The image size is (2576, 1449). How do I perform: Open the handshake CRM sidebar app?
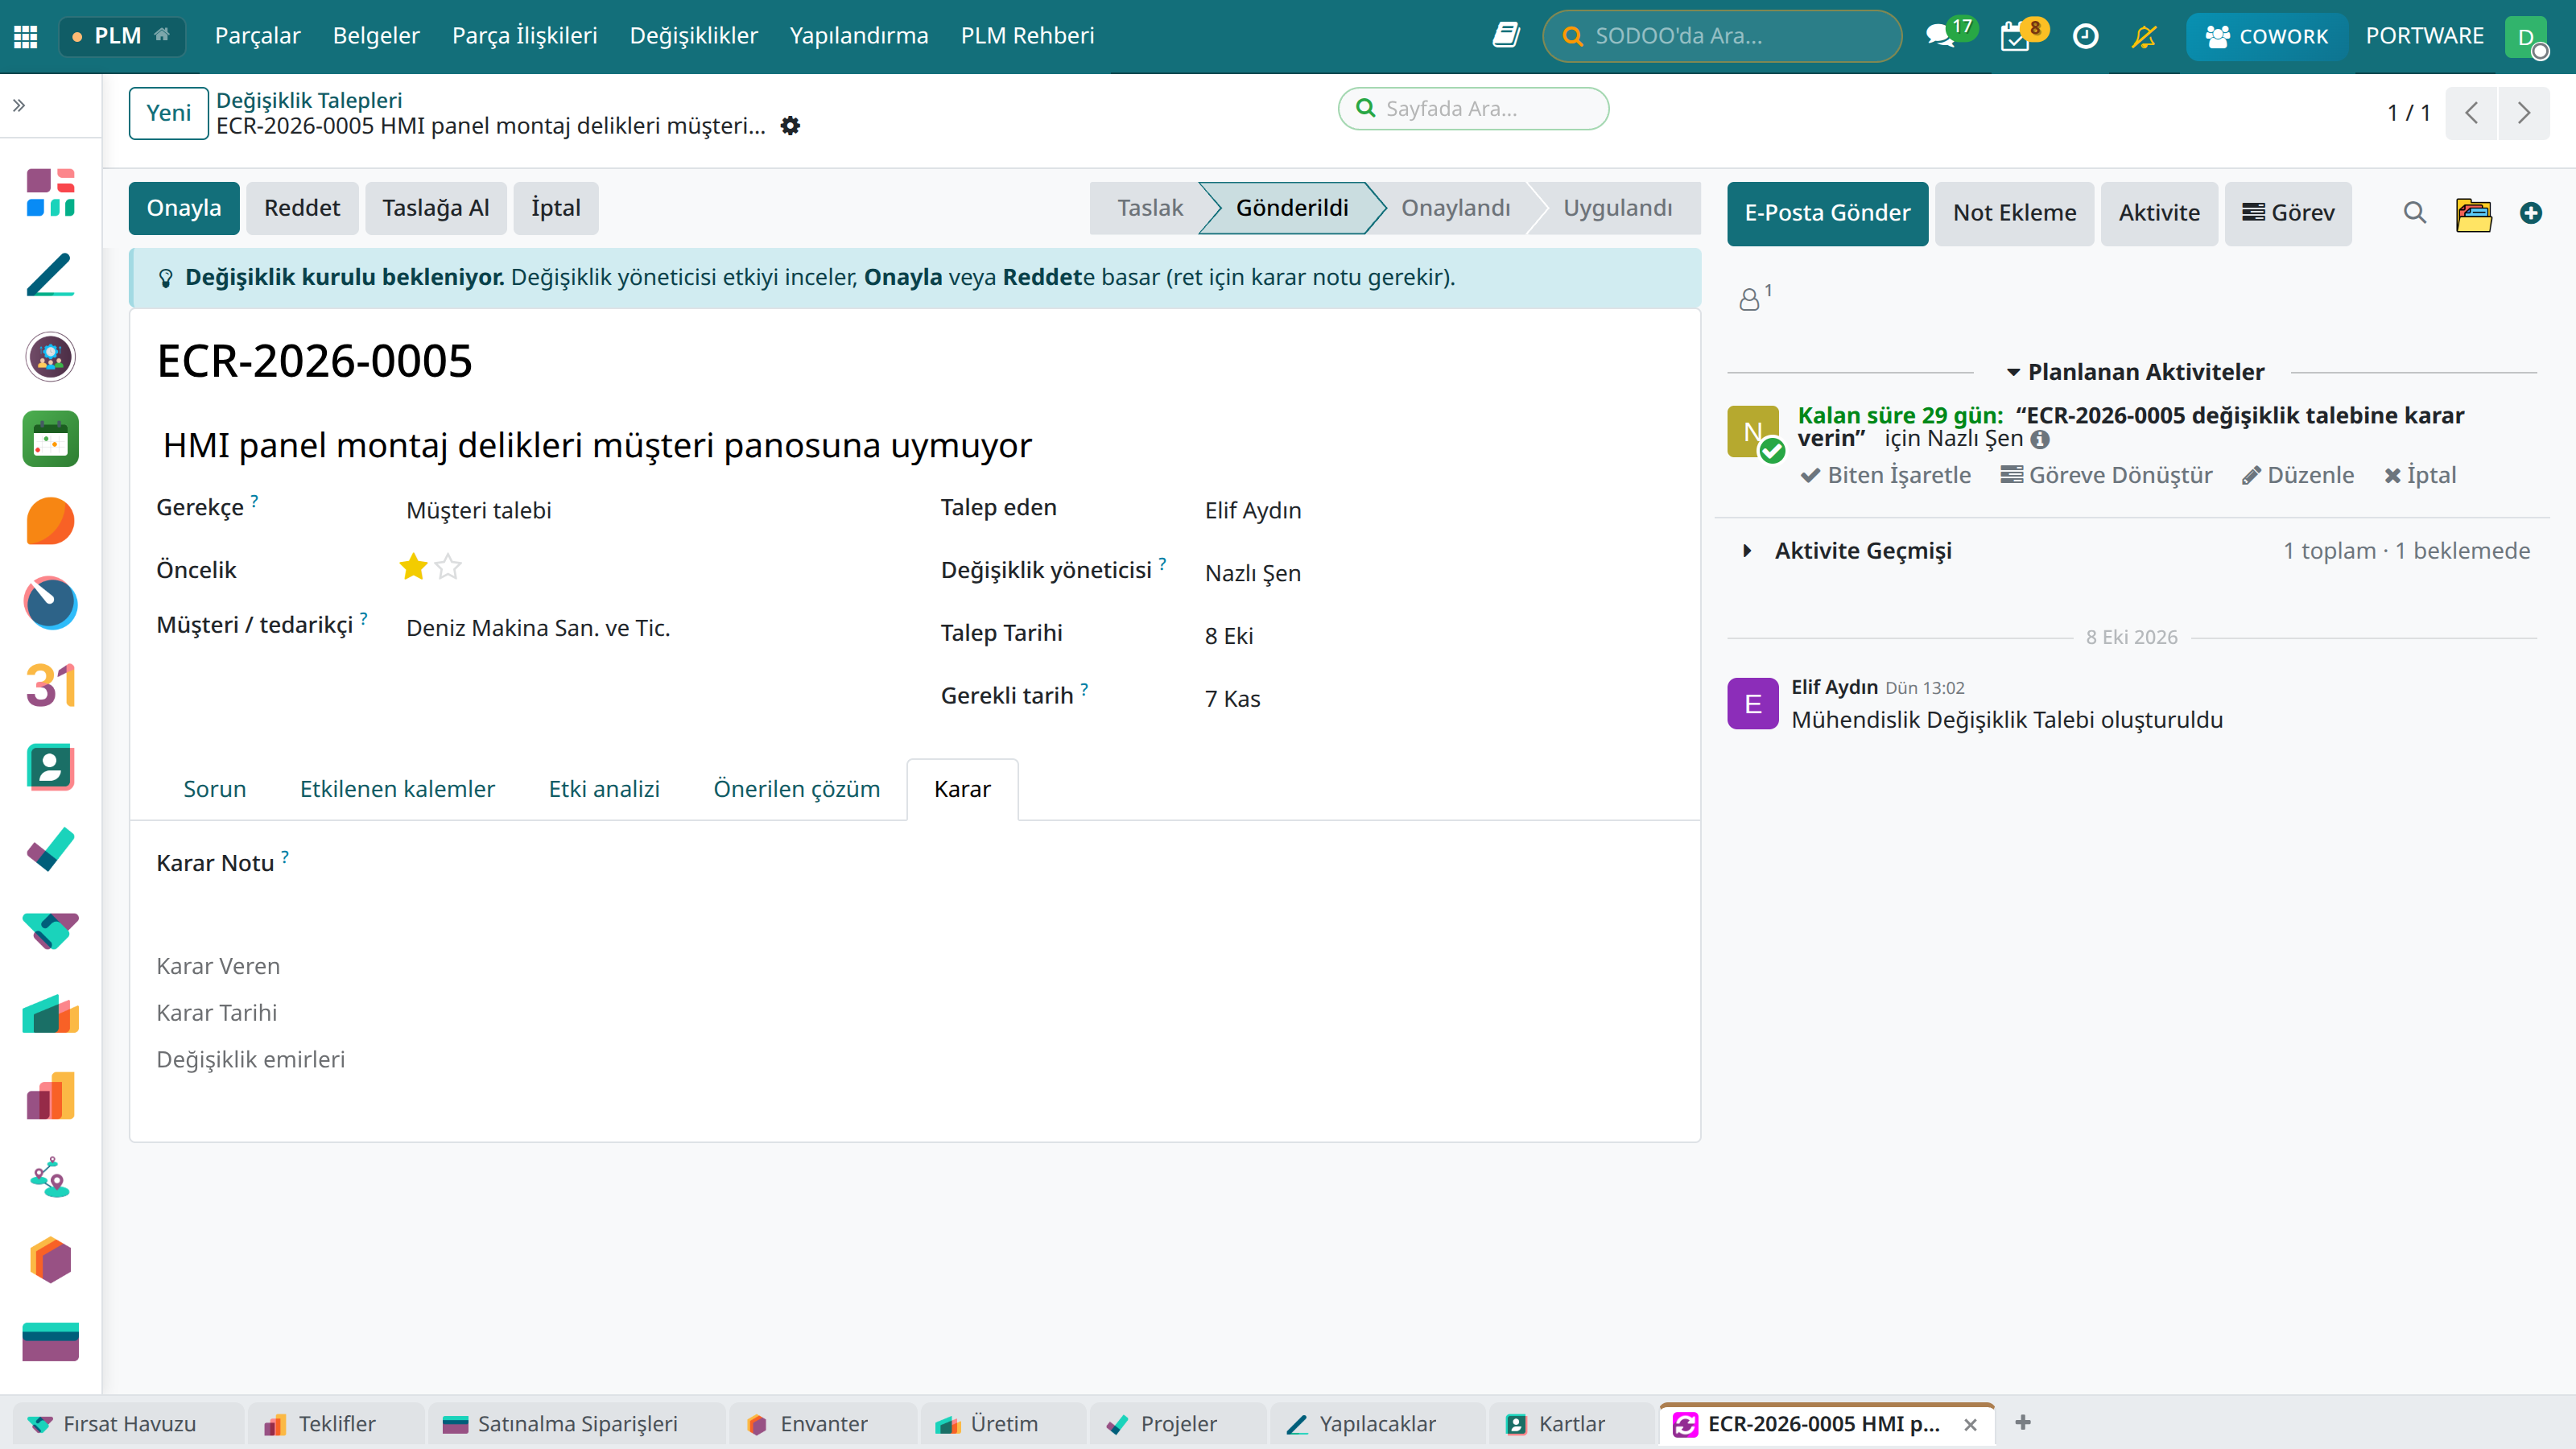click(50, 930)
